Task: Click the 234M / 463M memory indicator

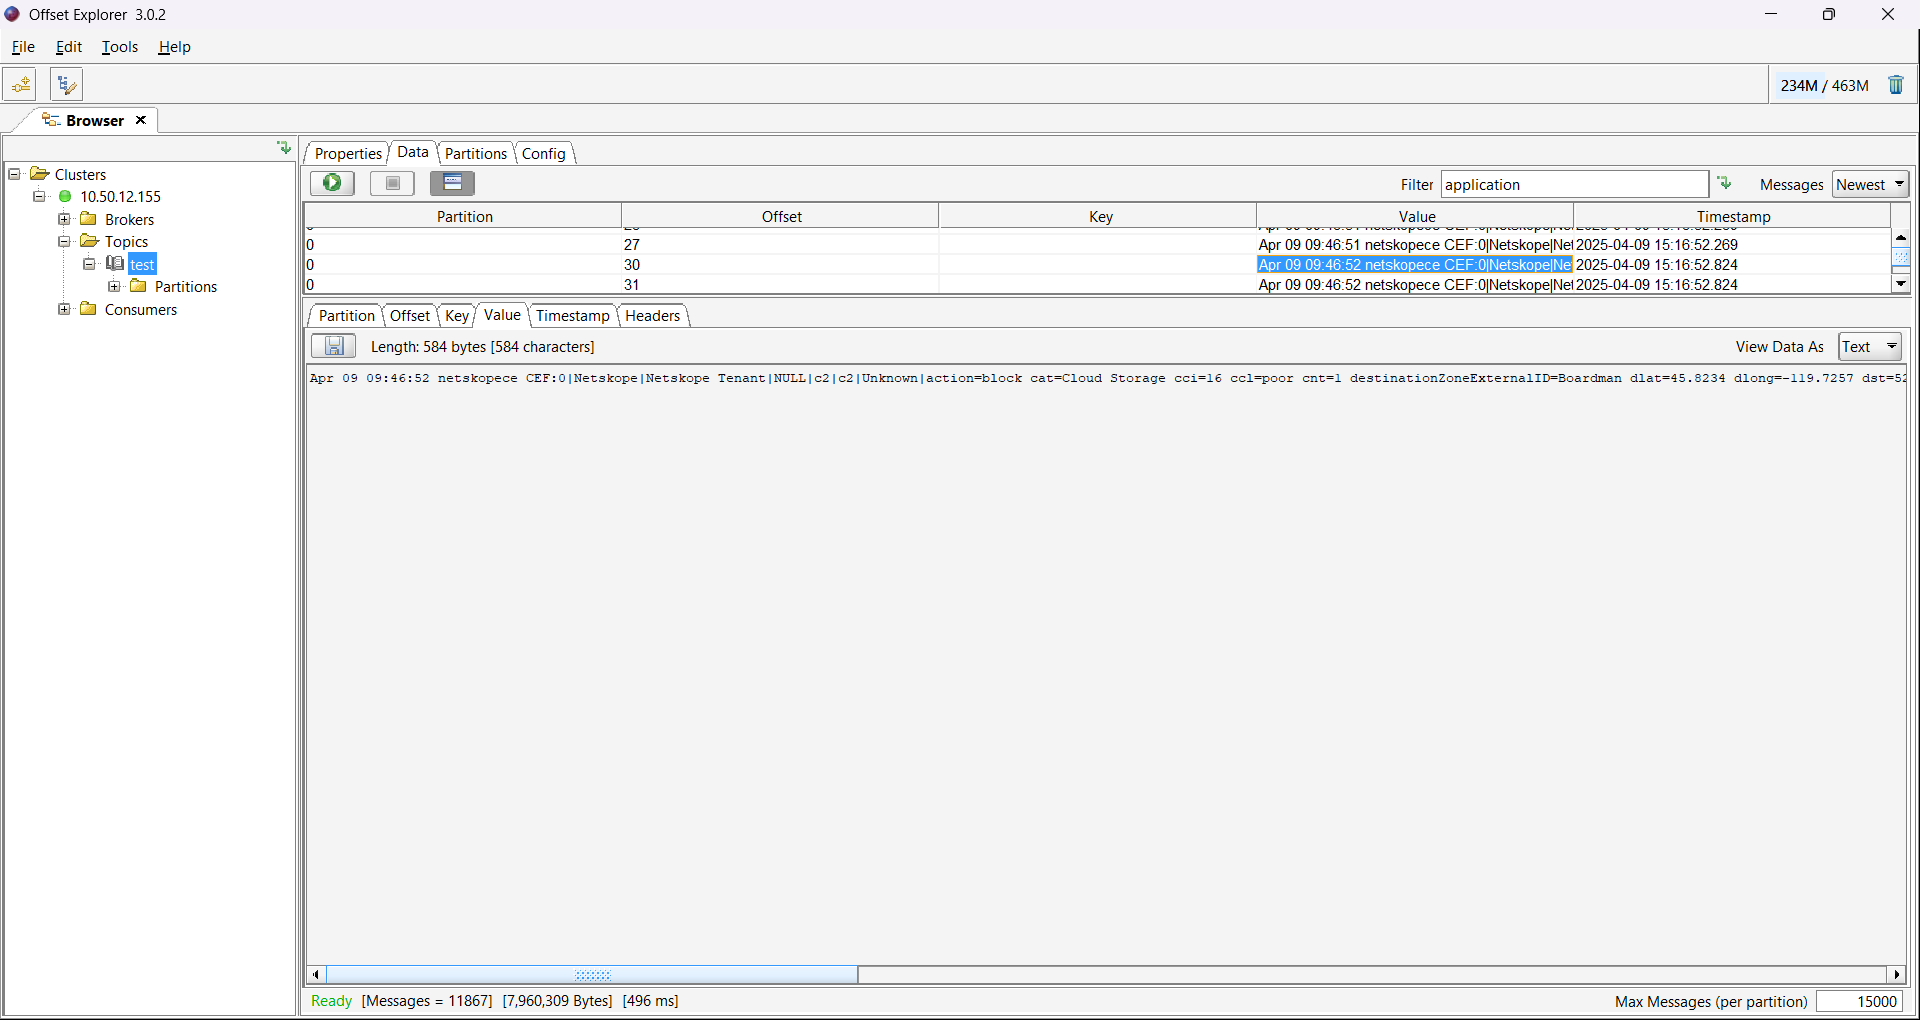Action: point(1824,85)
